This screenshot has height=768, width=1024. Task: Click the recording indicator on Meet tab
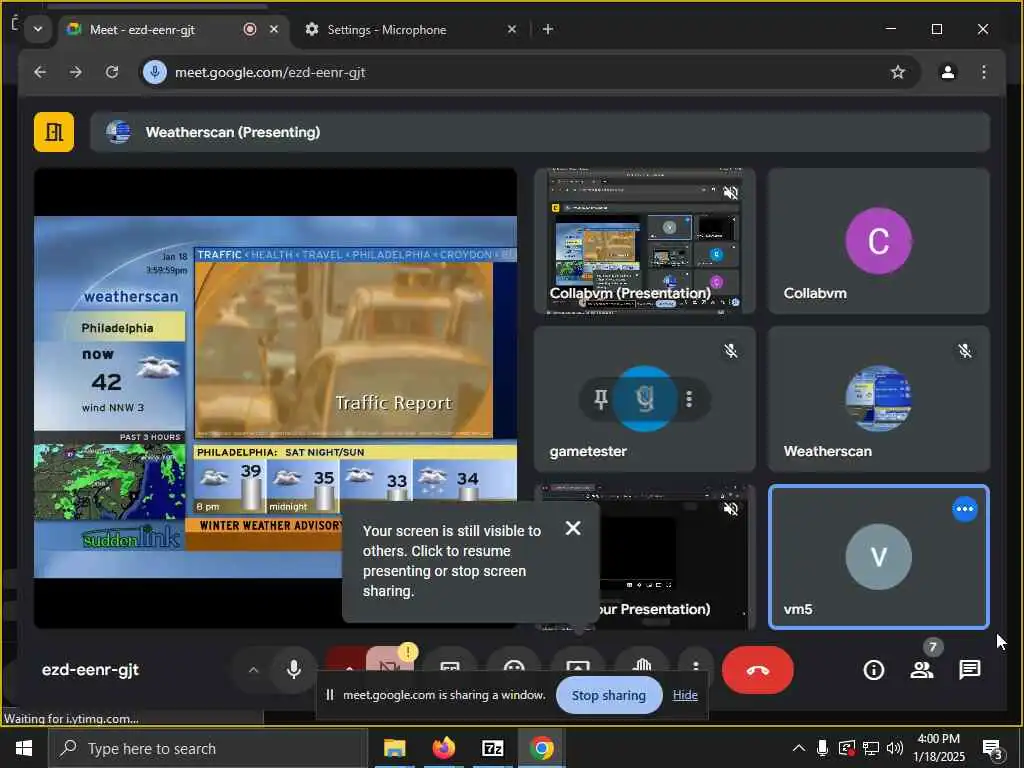pos(249,29)
